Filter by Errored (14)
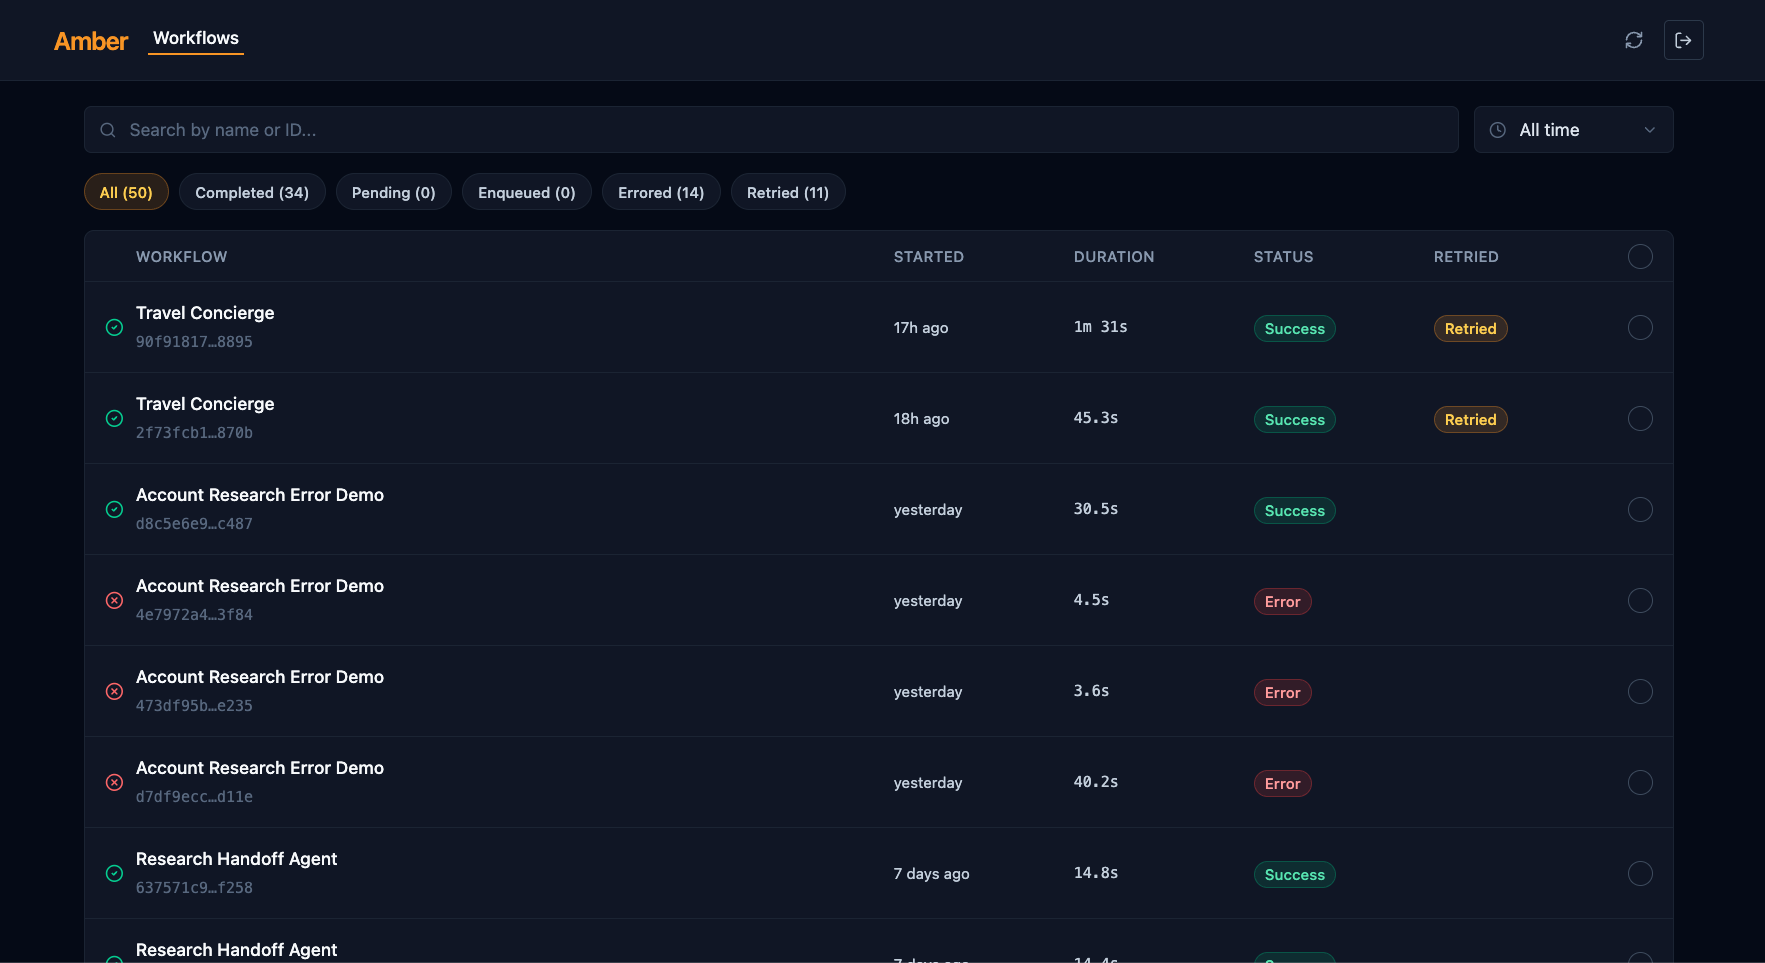This screenshot has width=1765, height=963. (x=661, y=192)
